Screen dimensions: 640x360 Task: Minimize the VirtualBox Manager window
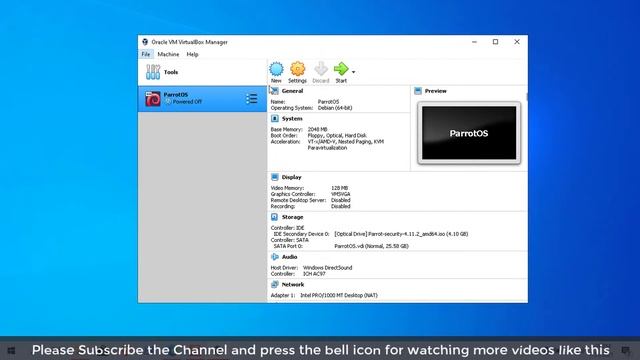pos(474,42)
